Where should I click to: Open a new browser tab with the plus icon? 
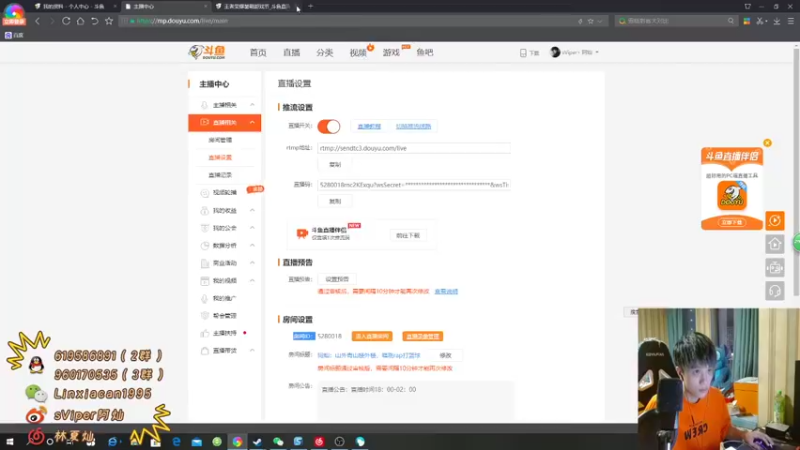[x=310, y=6]
